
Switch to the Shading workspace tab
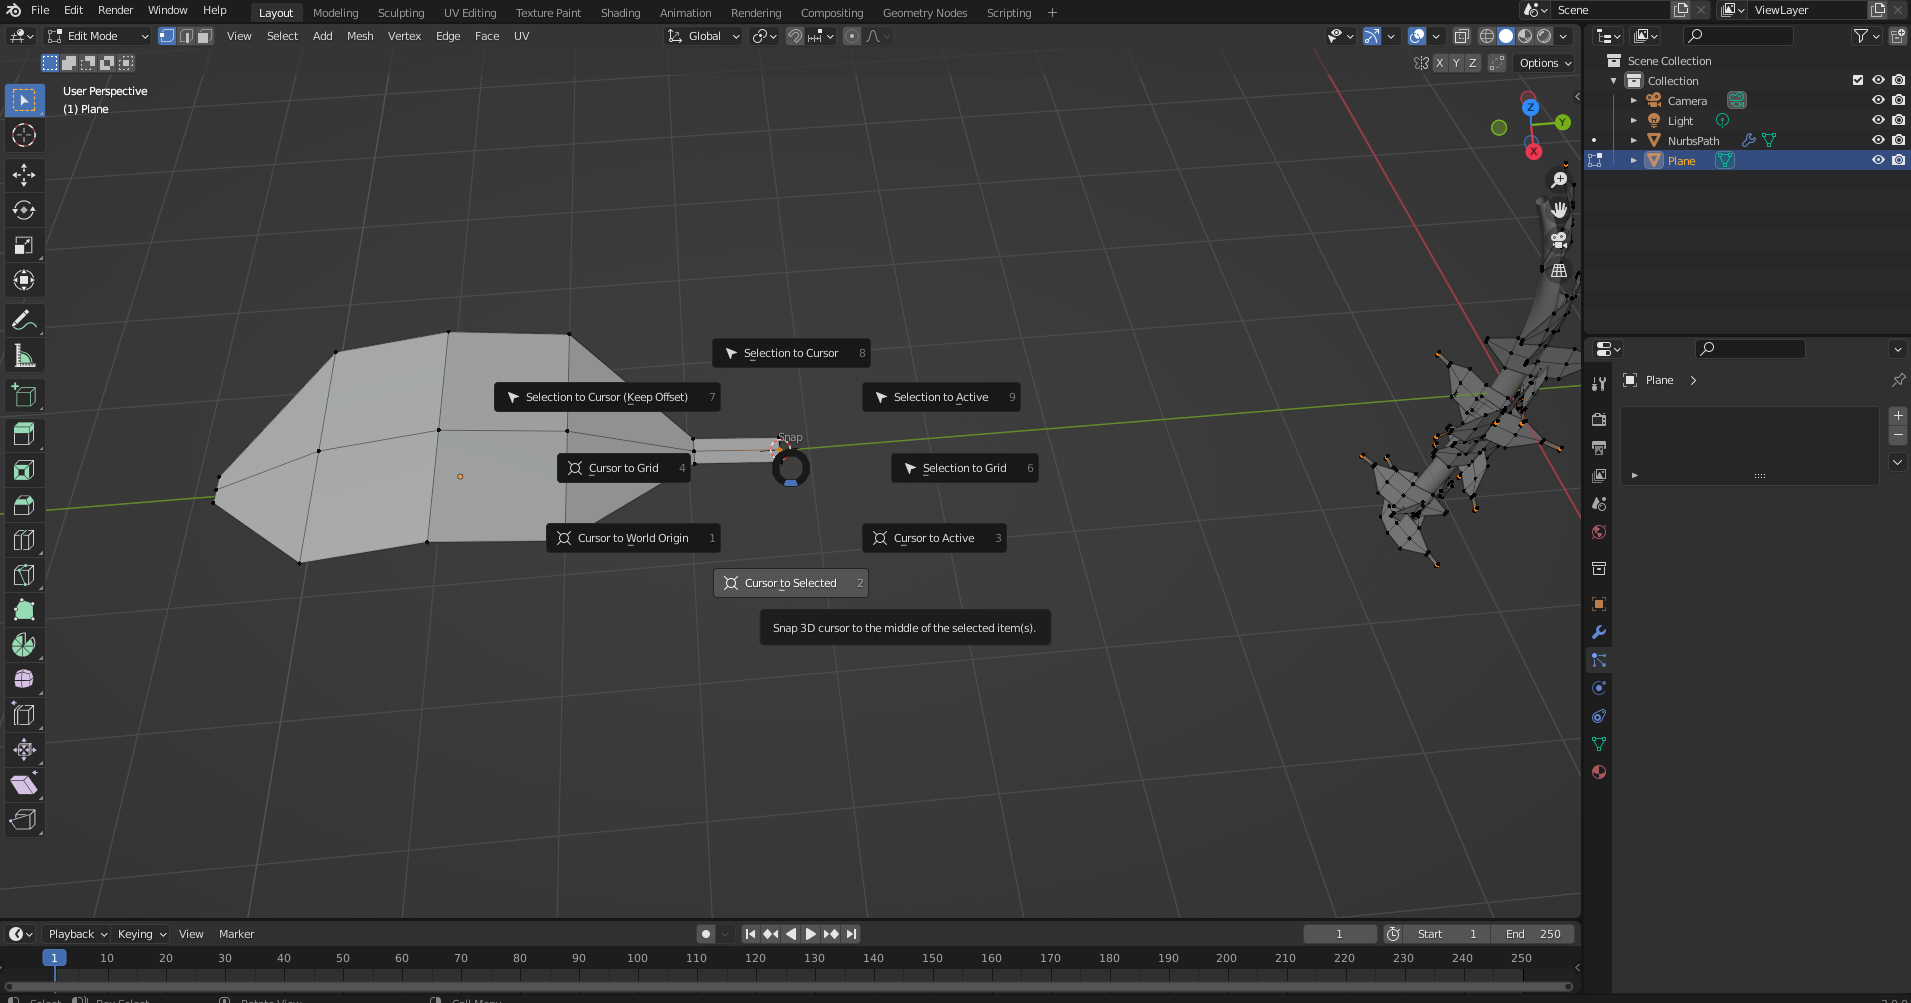pos(620,13)
